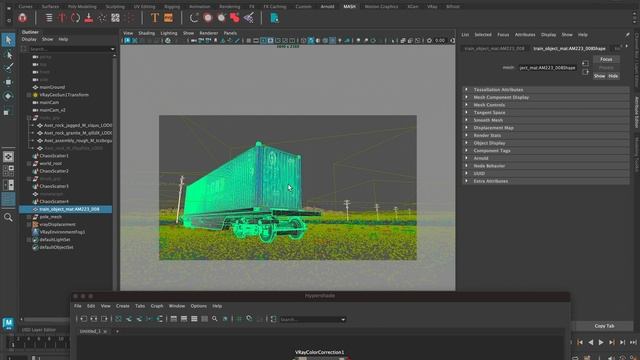640x360 pixels.
Task: Click the orange T type shelf icon
Action: point(155,18)
